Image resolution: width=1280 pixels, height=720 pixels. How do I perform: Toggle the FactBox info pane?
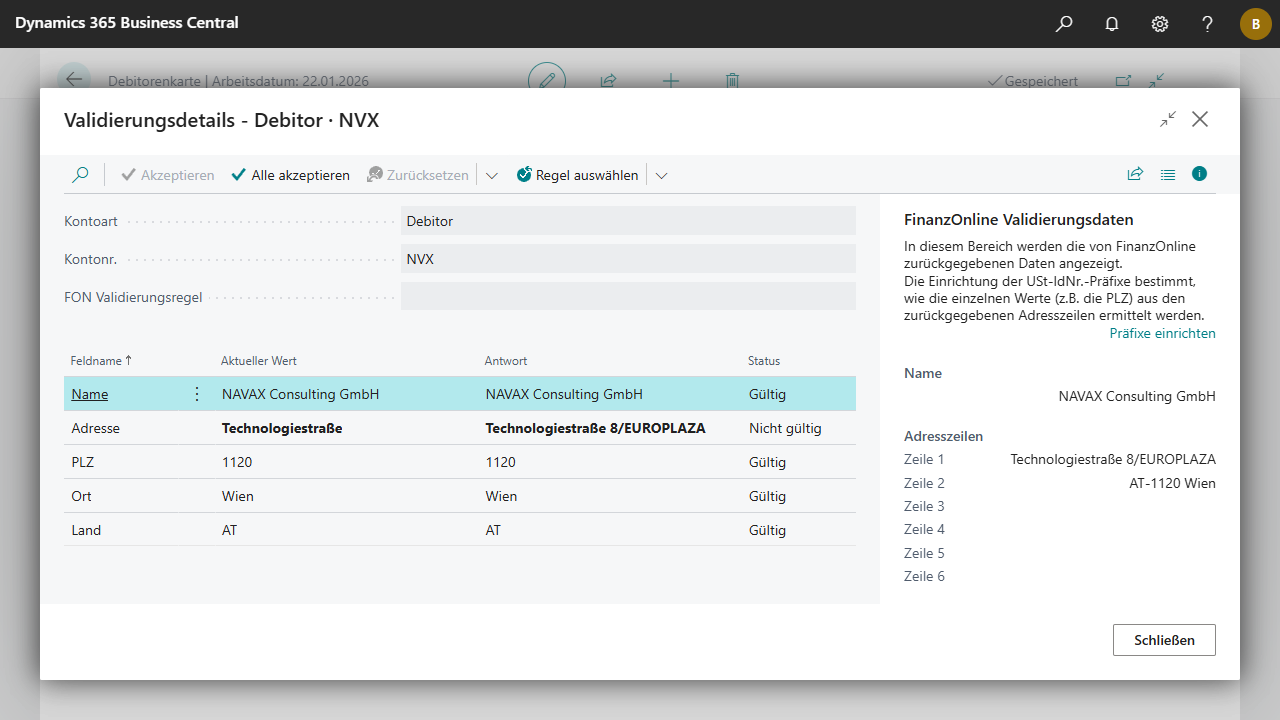[1200, 174]
